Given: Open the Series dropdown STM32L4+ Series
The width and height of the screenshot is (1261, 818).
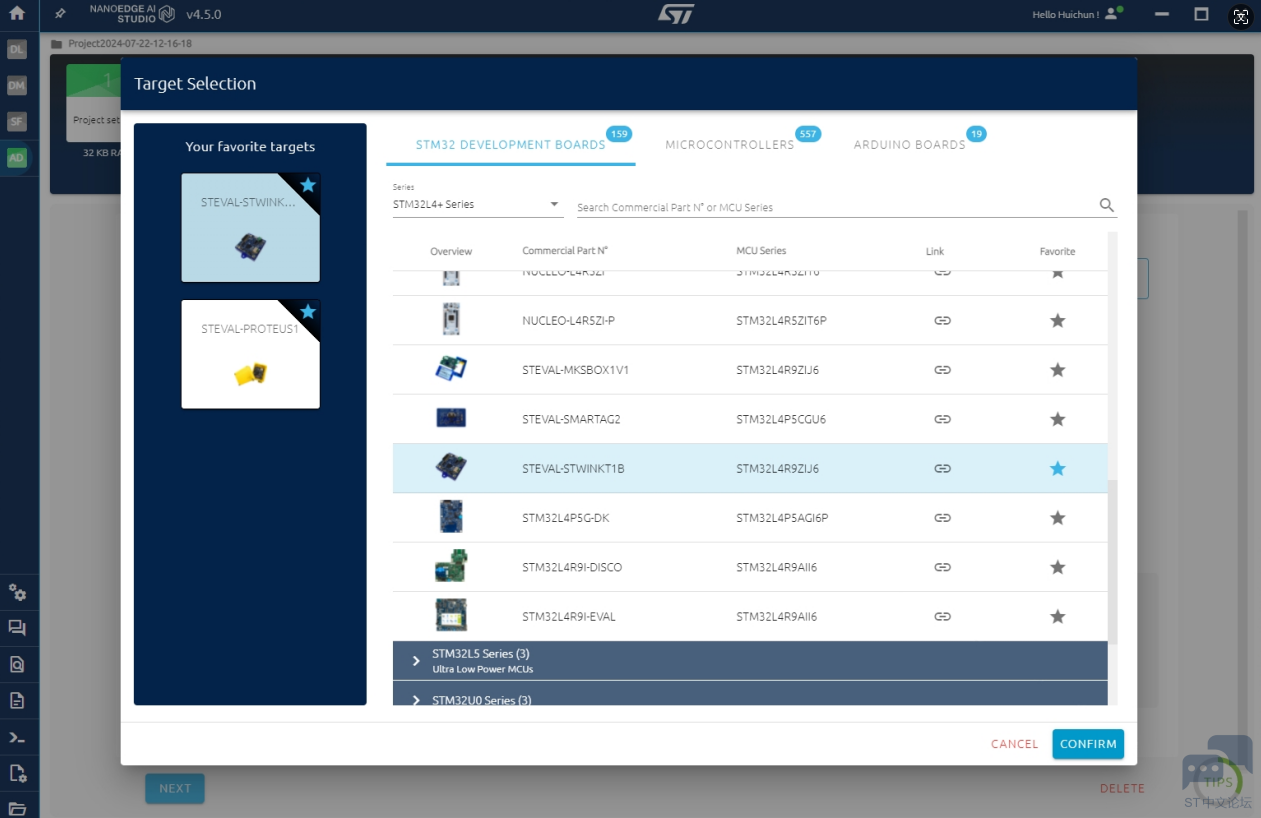Looking at the screenshot, I should 478,204.
